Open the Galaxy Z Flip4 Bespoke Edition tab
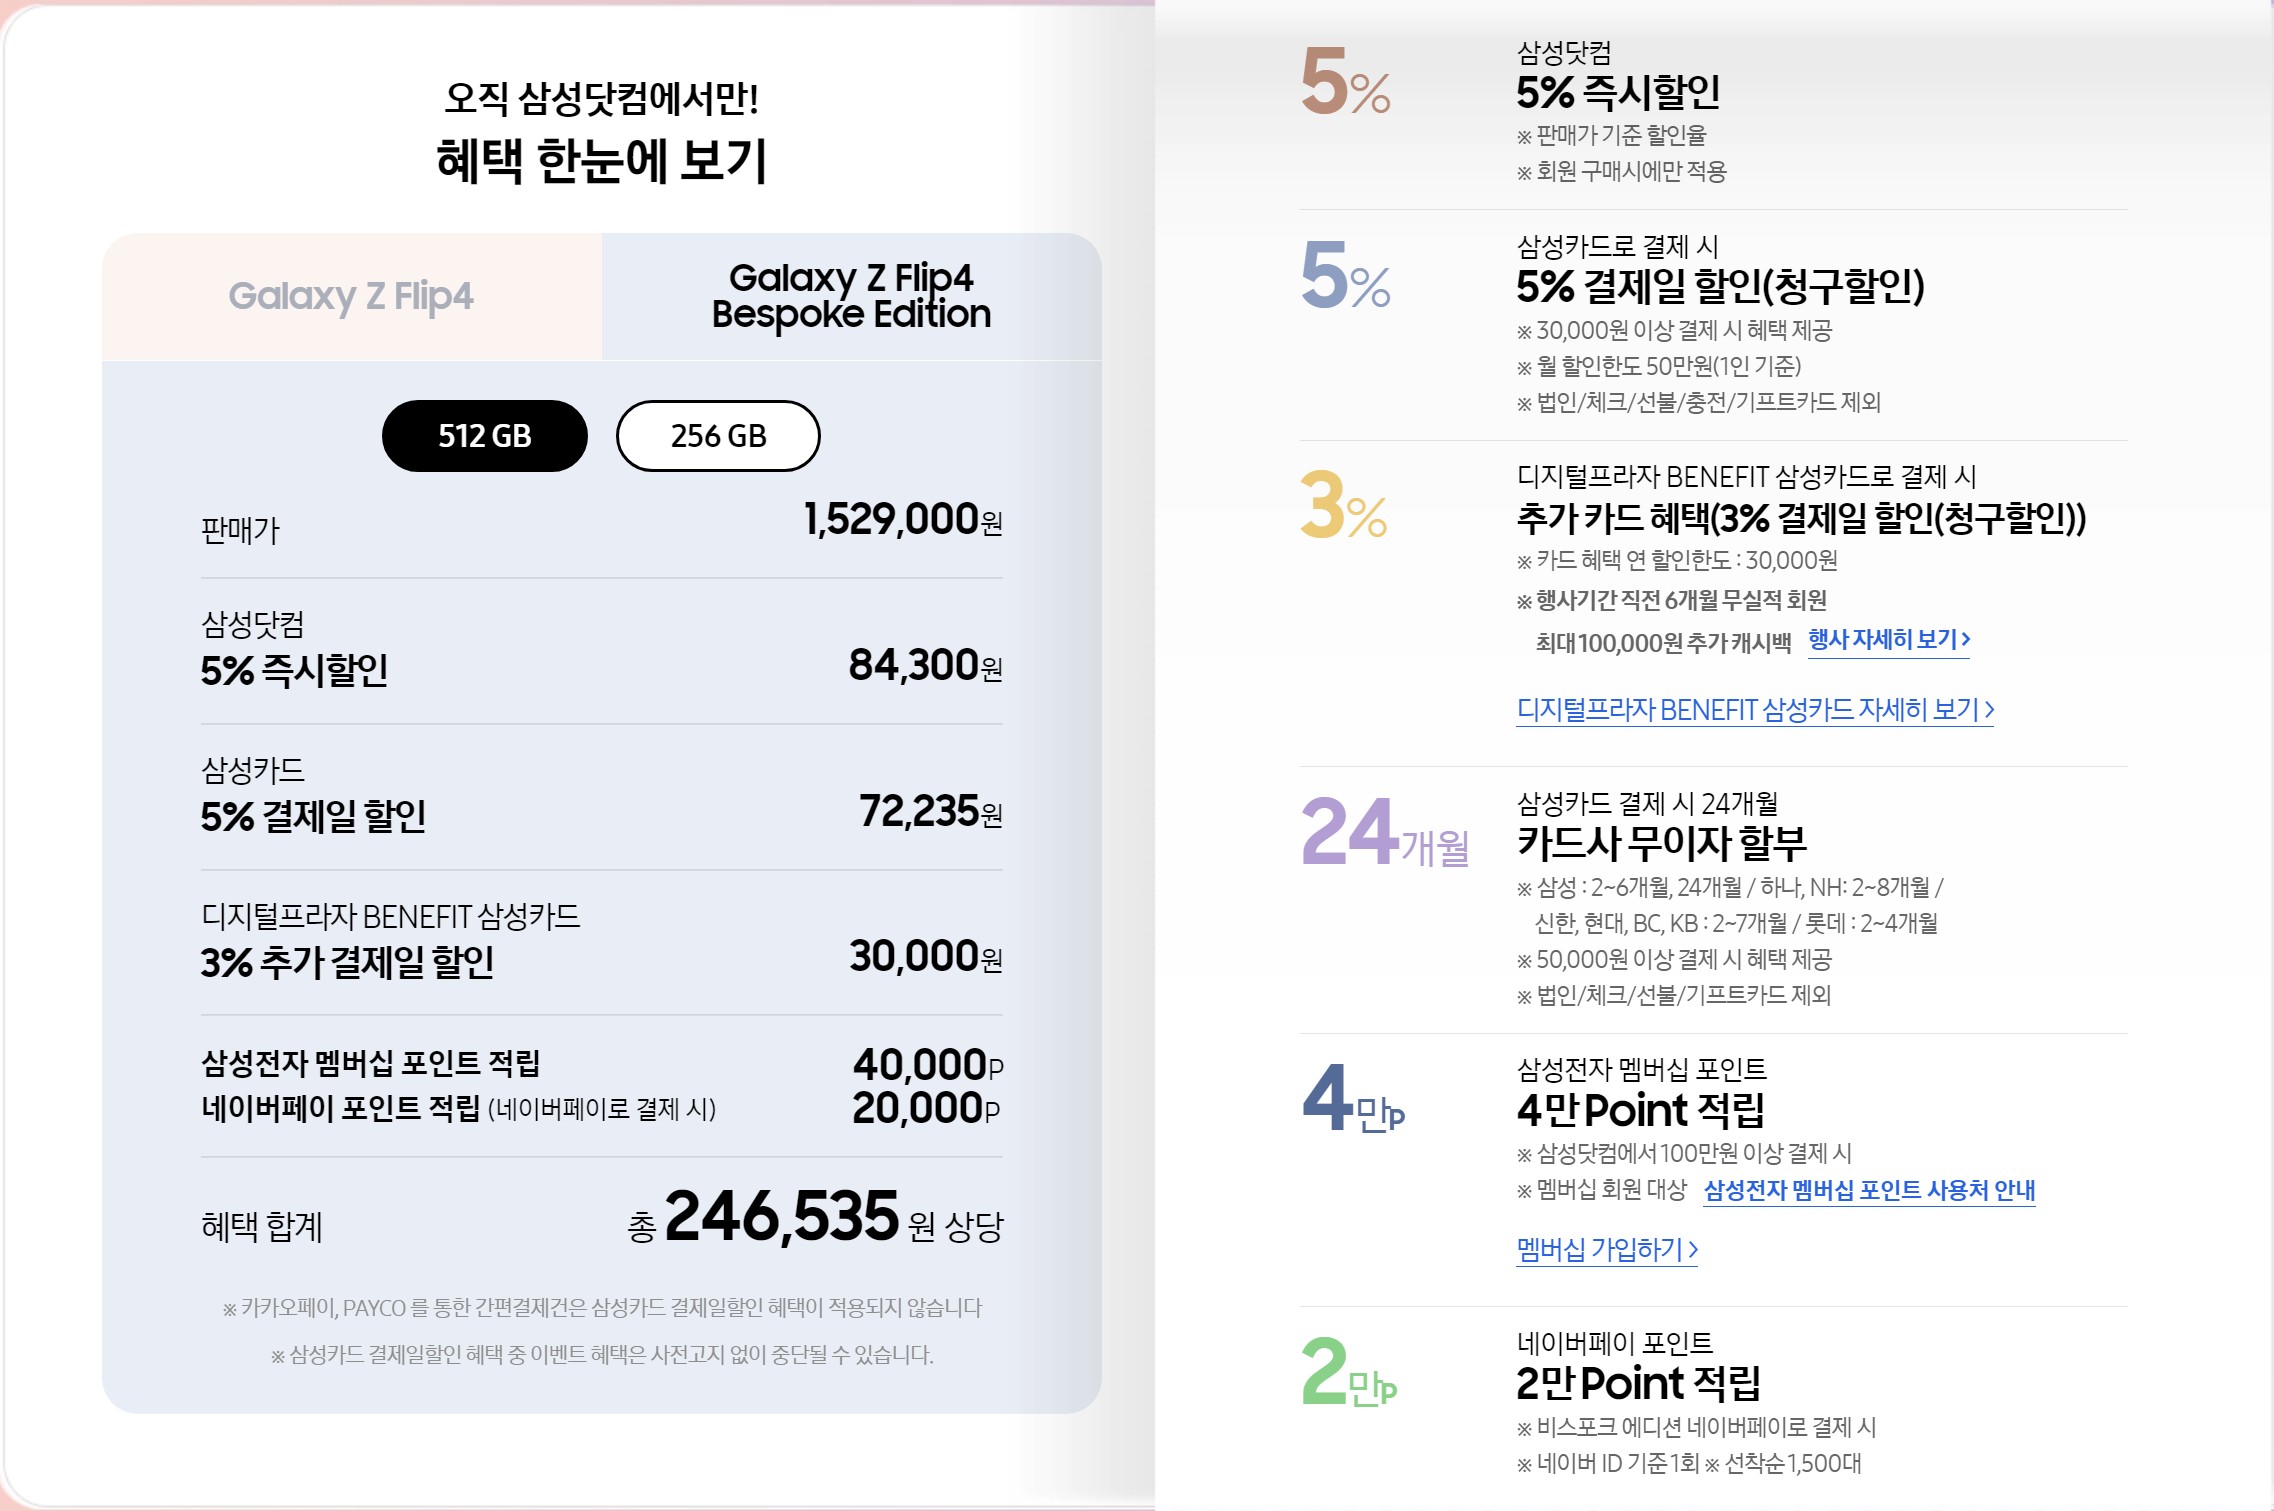Image resolution: width=2274 pixels, height=1511 pixels. [852, 297]
